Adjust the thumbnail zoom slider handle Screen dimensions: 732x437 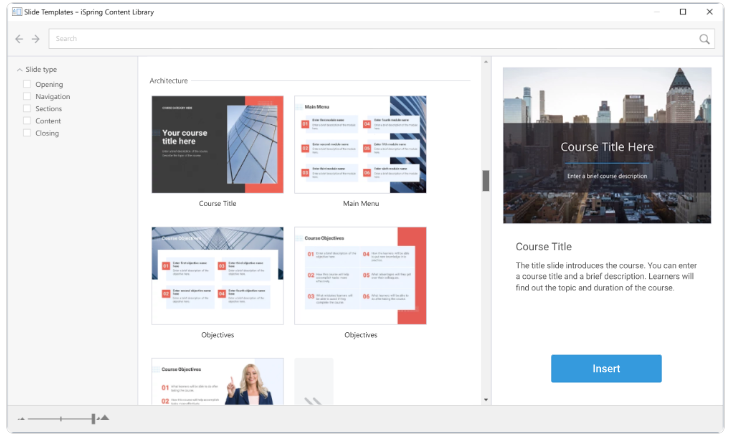click(93, 419)
